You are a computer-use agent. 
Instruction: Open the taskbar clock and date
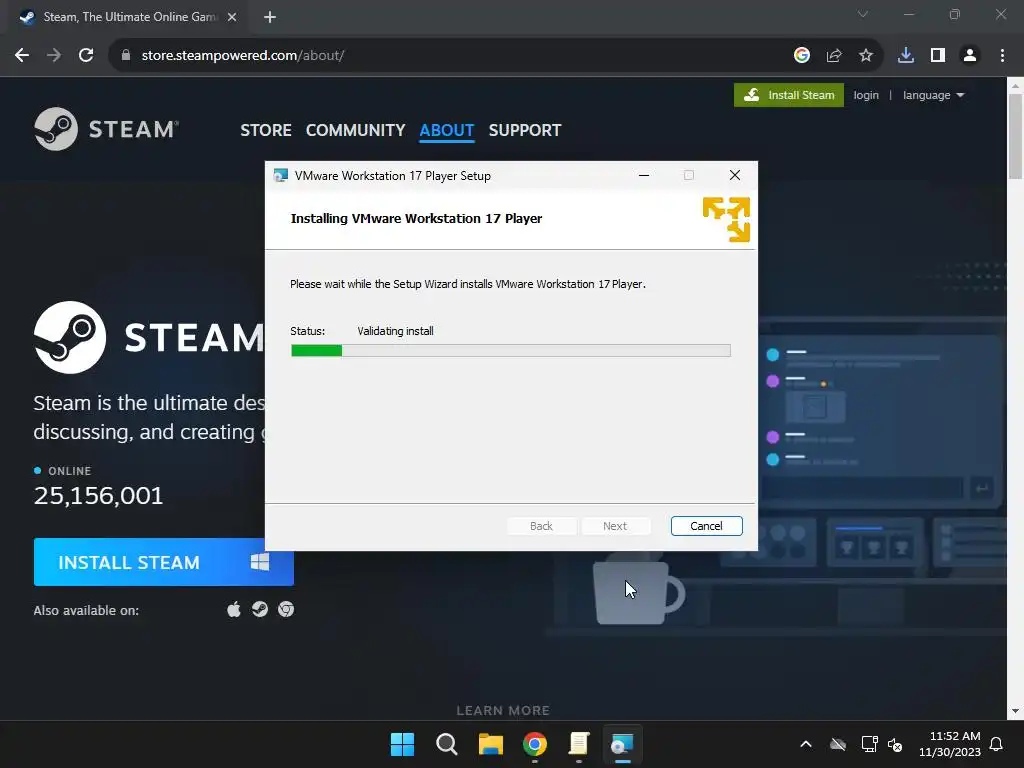[x=950, y=744]
